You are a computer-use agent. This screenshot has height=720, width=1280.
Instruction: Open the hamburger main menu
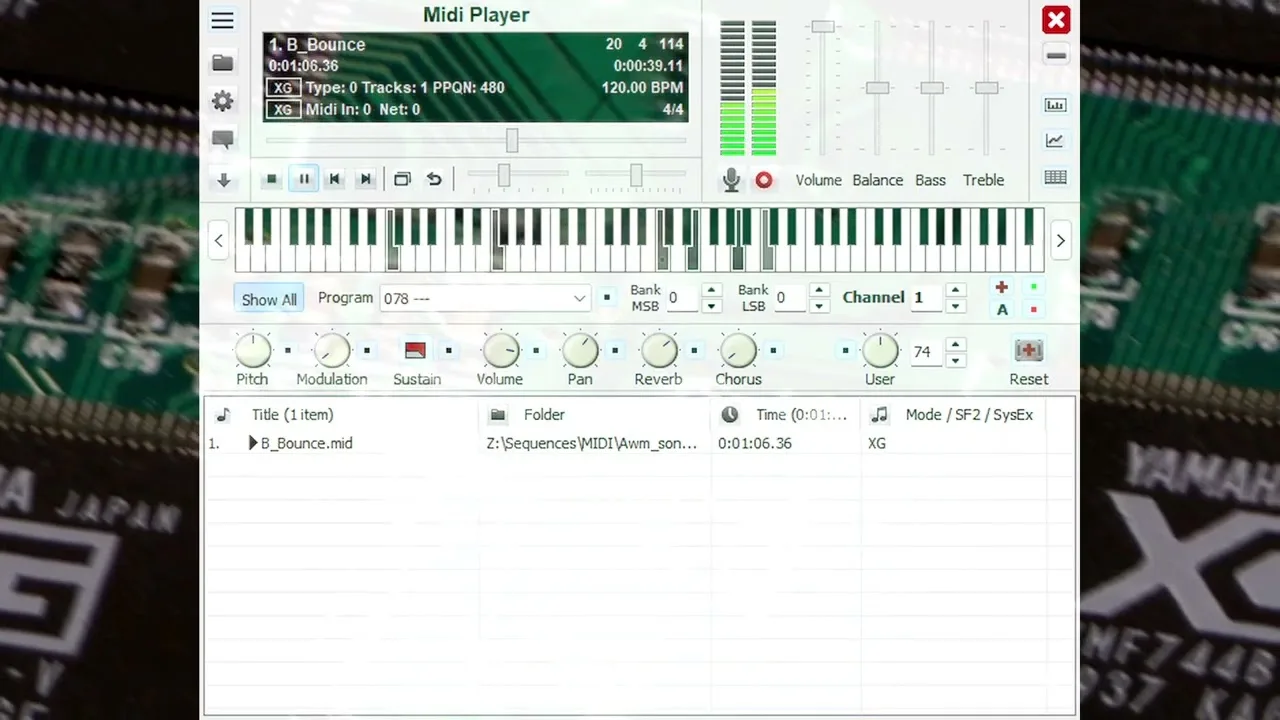pos(222,21)
